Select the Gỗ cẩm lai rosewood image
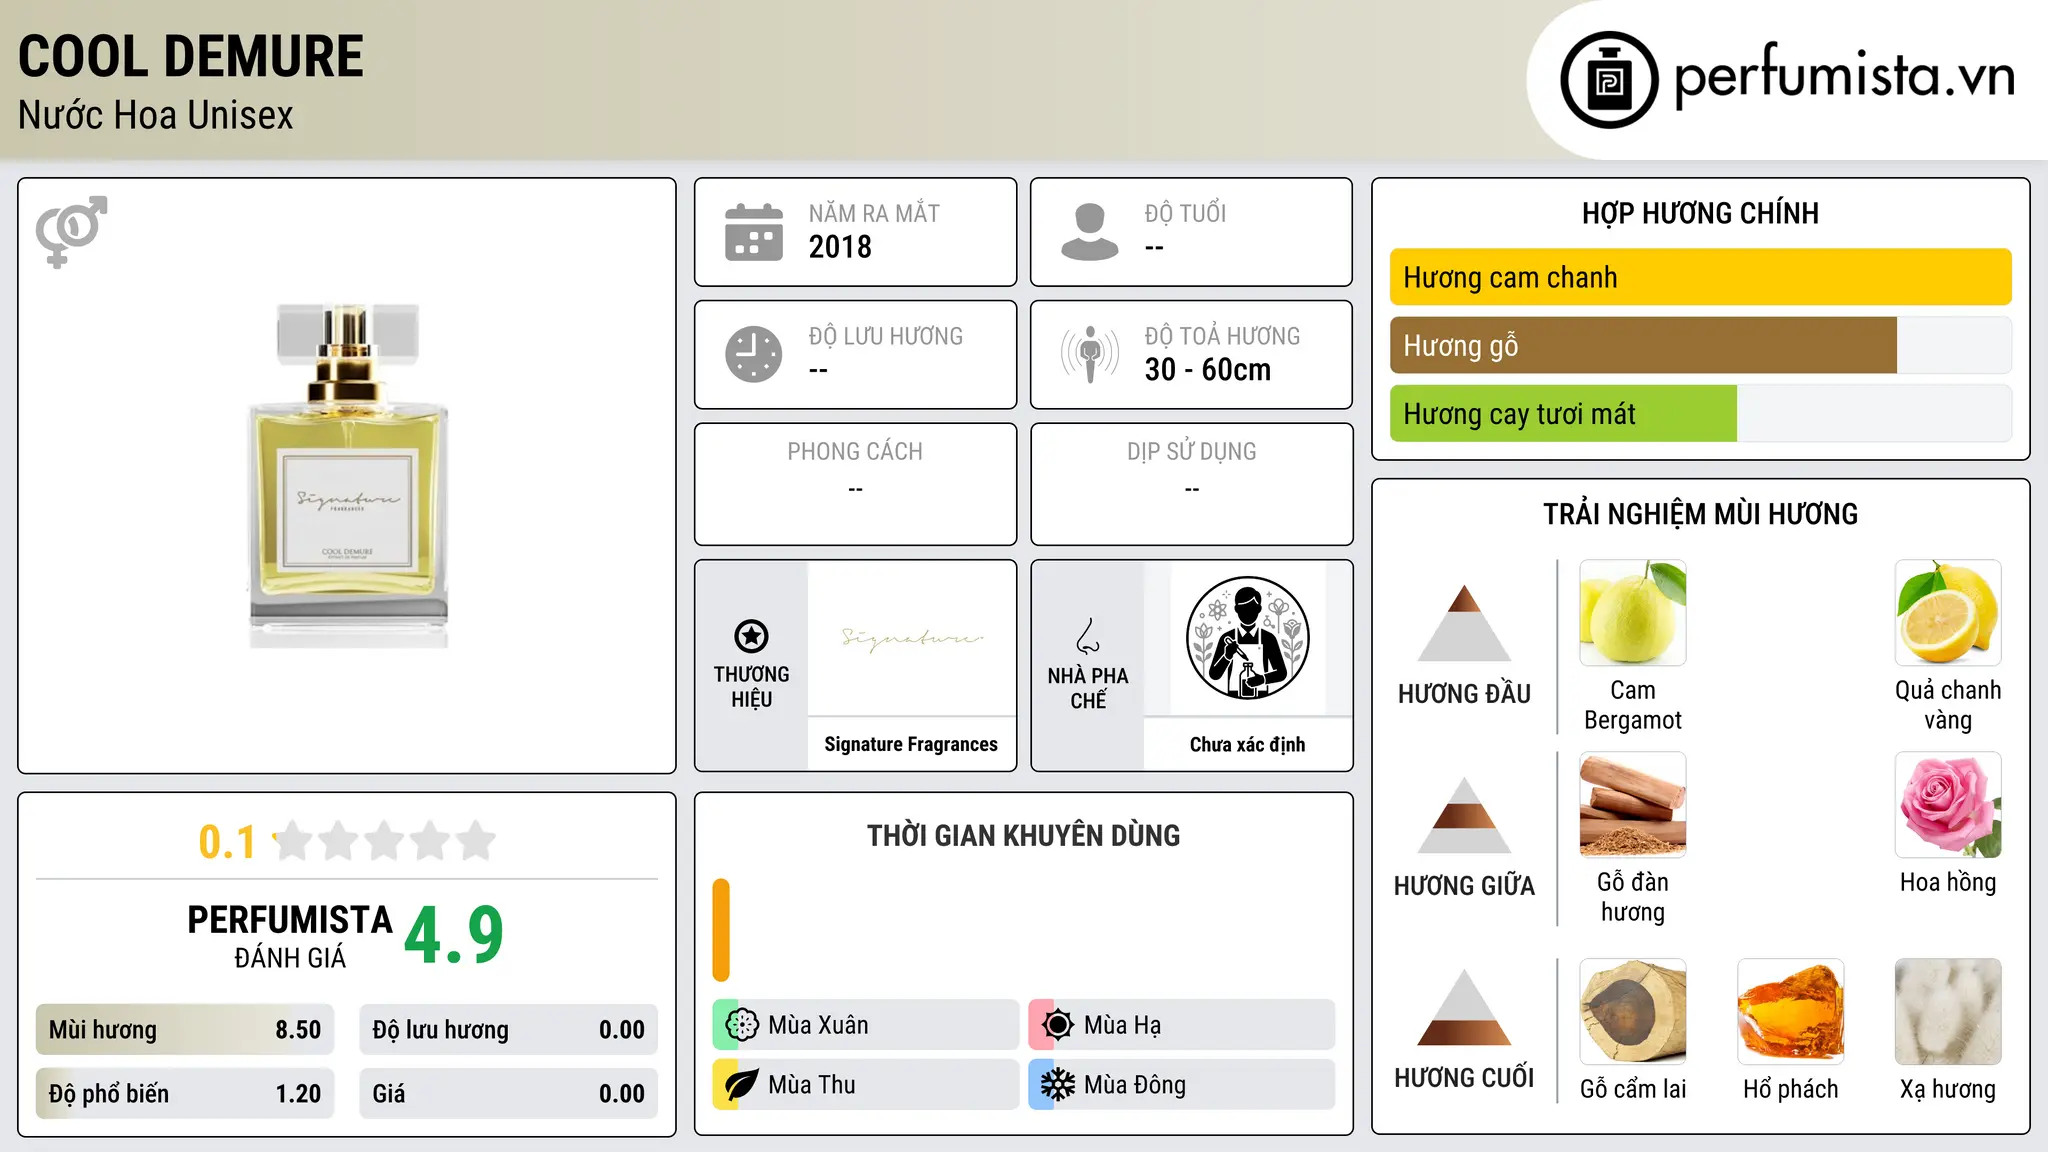Viewport: 2048px width, 1152px height. pyautogui.click(x=1632, y=1012)
